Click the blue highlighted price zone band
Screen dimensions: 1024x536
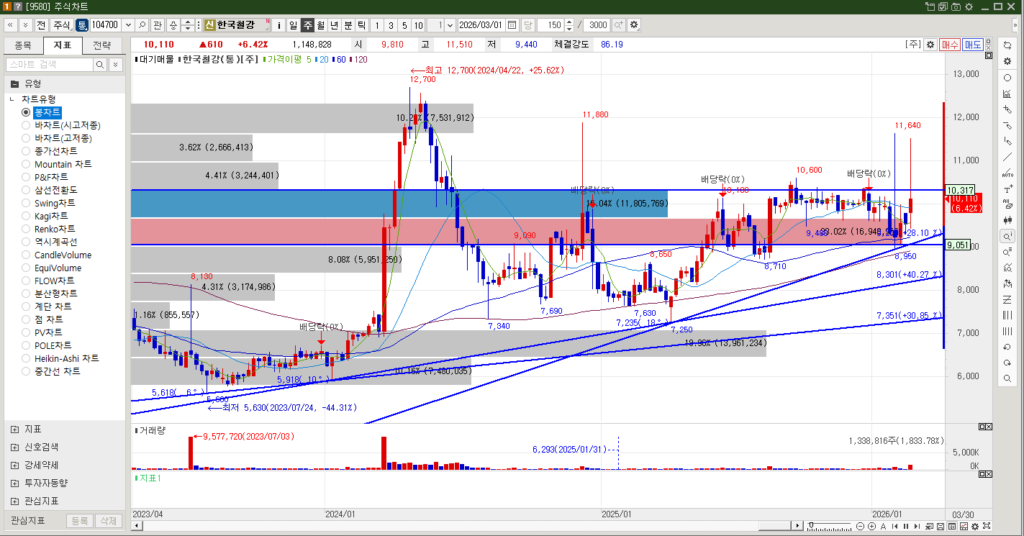(x=300, y=205)
